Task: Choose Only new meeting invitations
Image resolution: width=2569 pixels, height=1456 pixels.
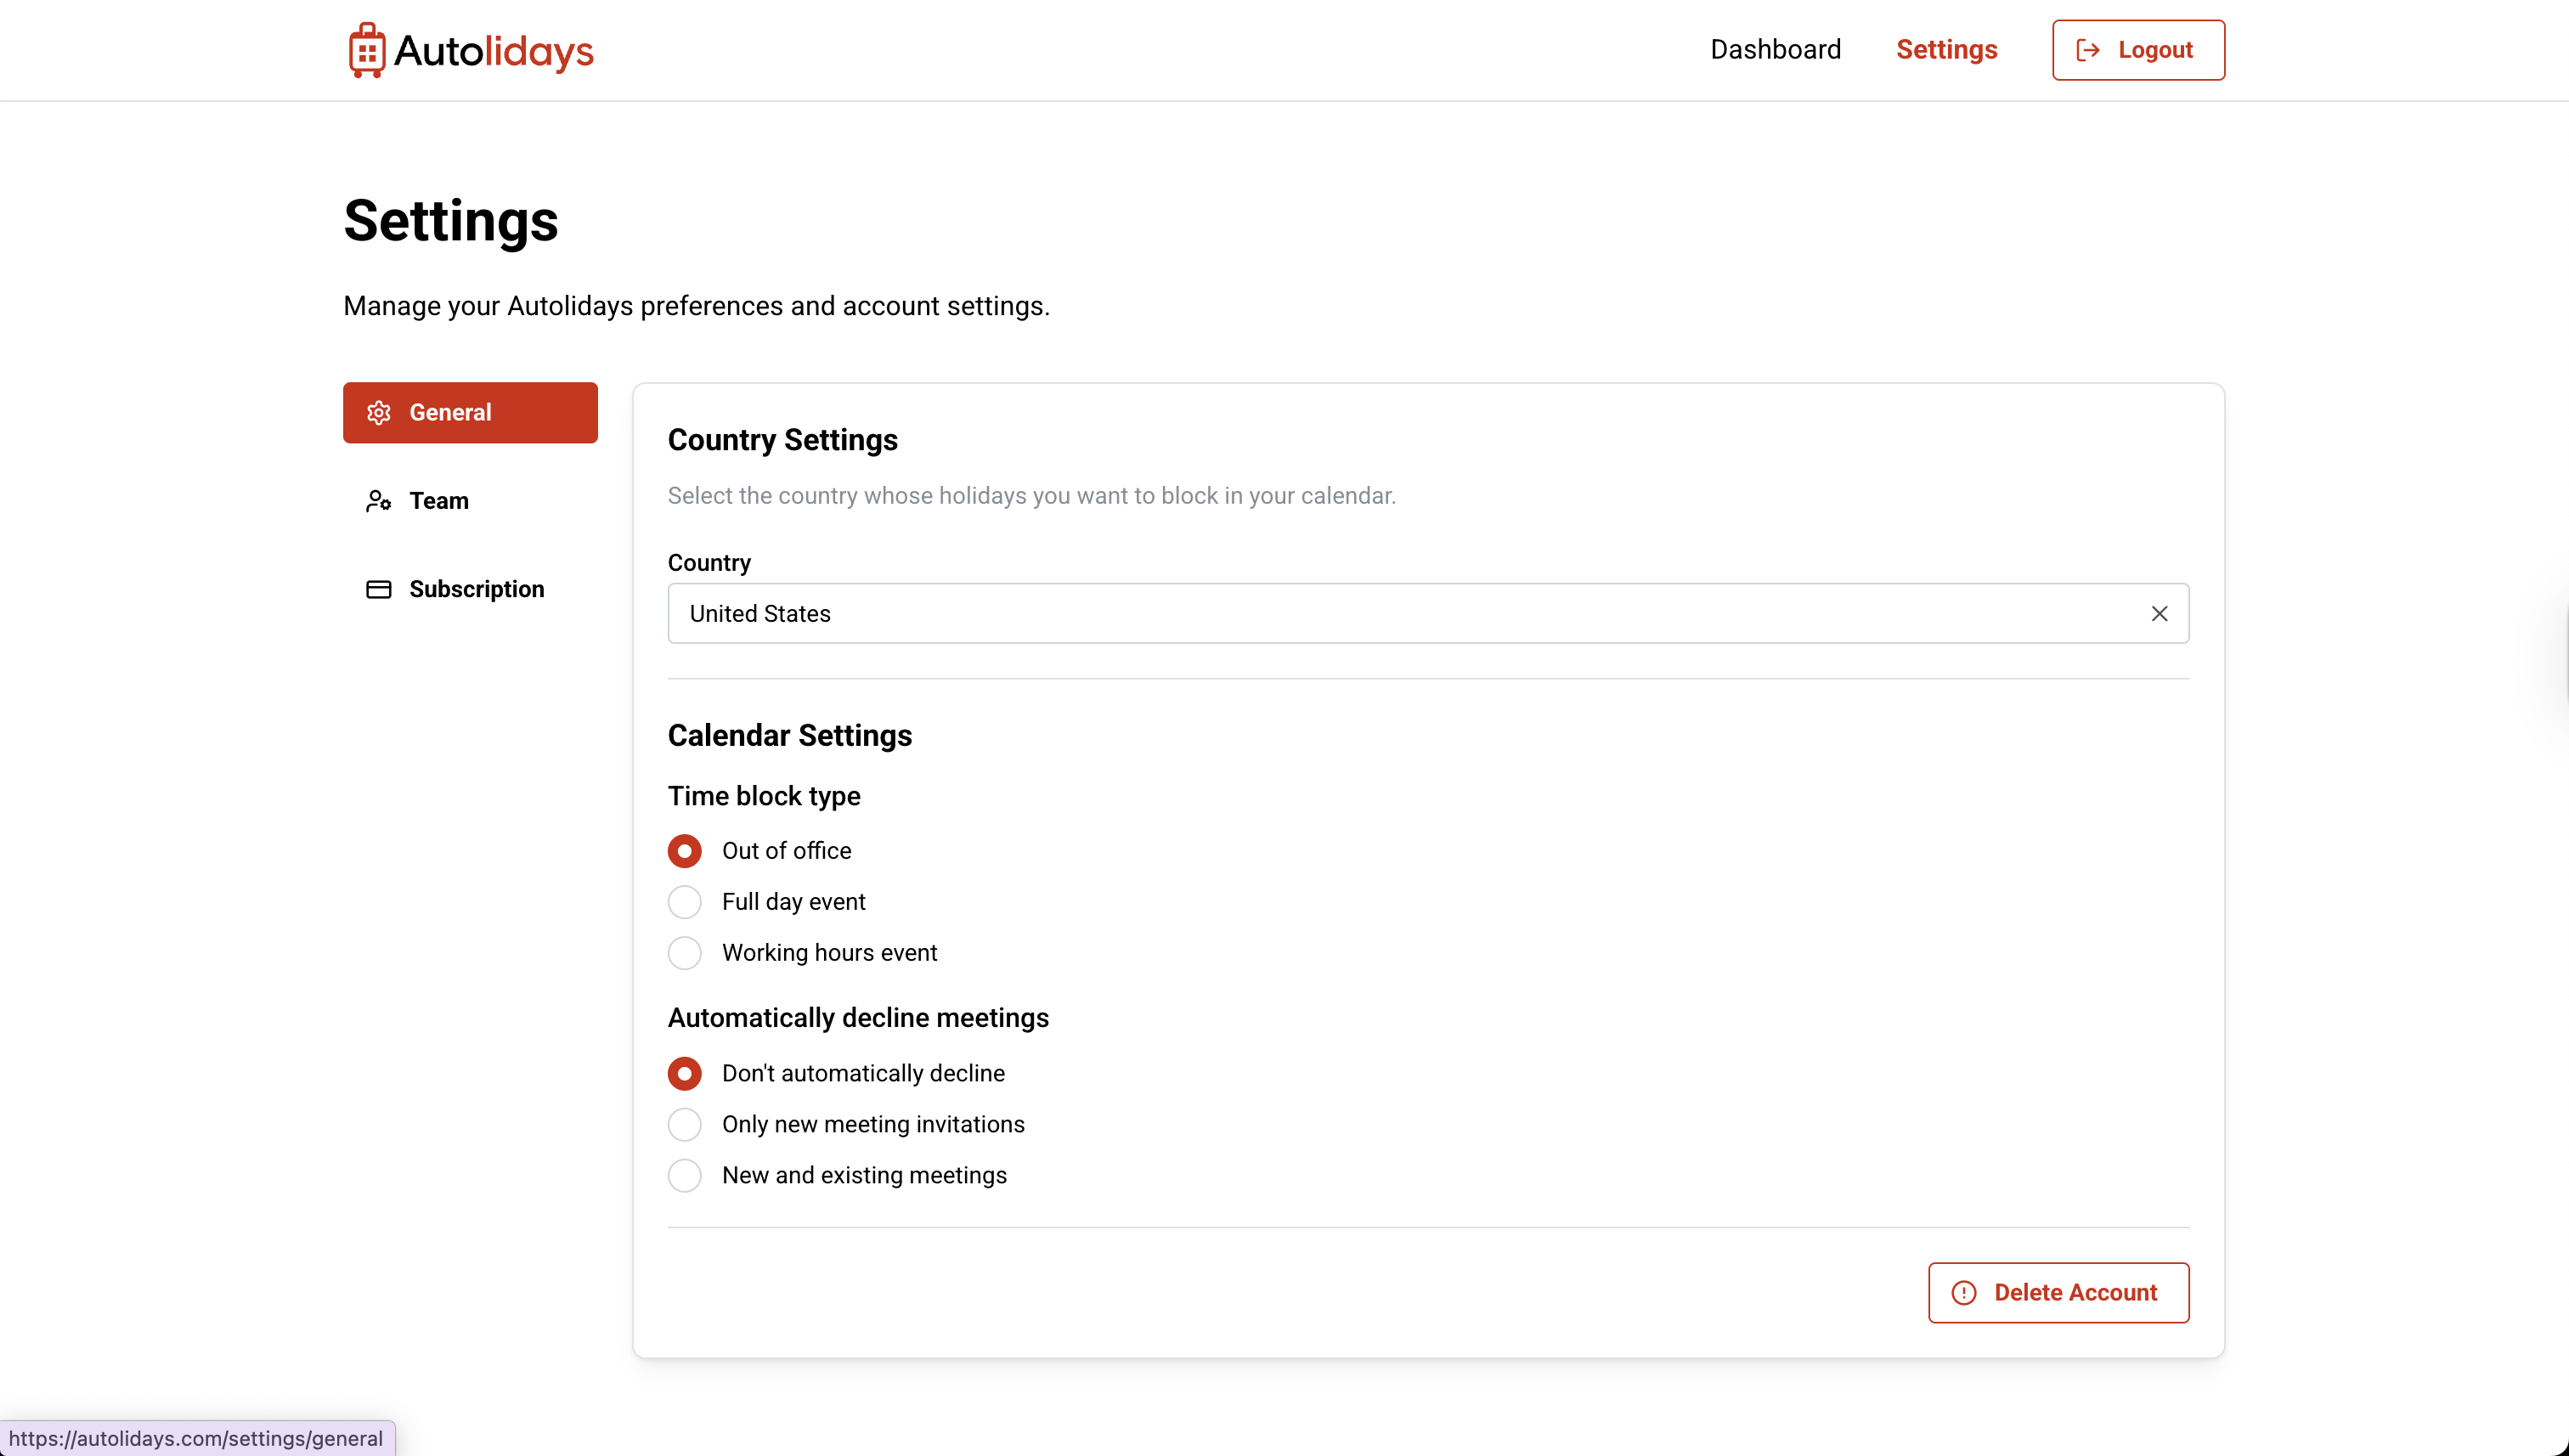Action: (685, 1125)
